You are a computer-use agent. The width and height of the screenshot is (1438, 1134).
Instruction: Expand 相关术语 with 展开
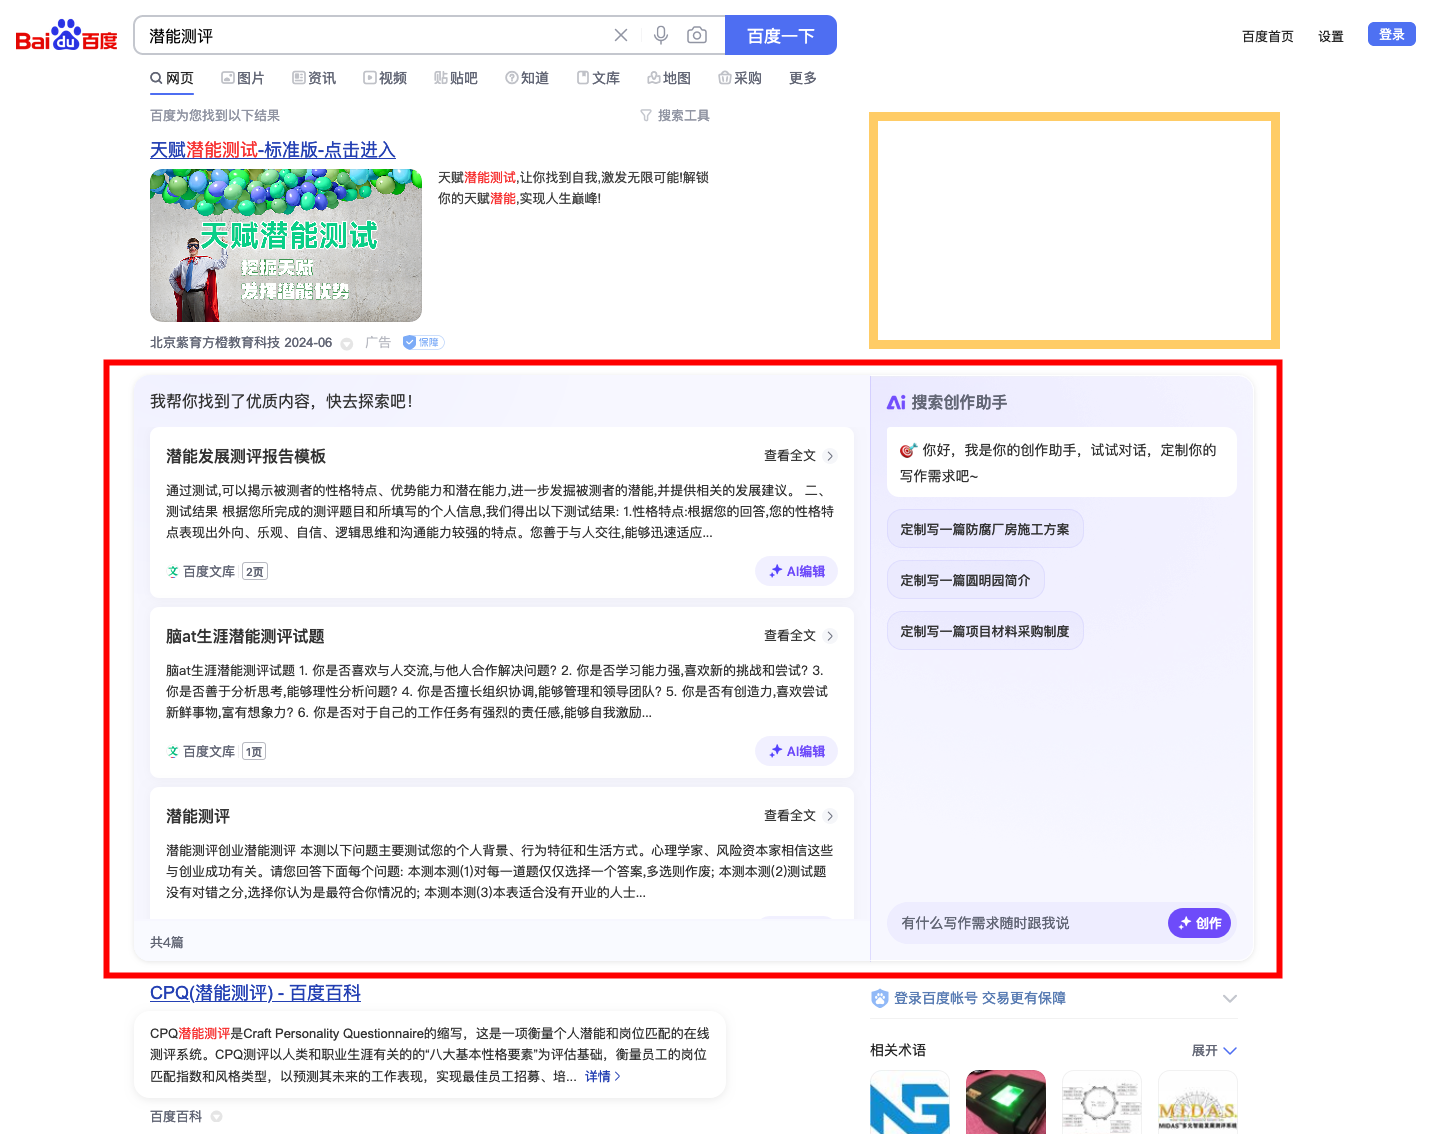1214,1051
